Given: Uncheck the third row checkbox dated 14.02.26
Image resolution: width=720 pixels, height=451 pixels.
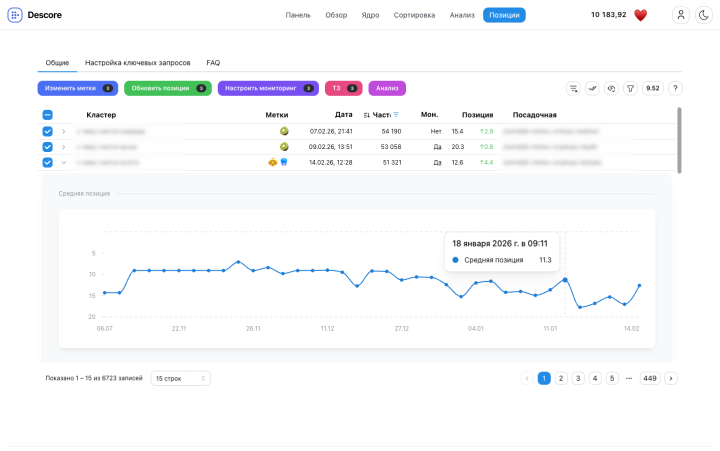Looking at the screenshot, I should click(x=47, y=162).
